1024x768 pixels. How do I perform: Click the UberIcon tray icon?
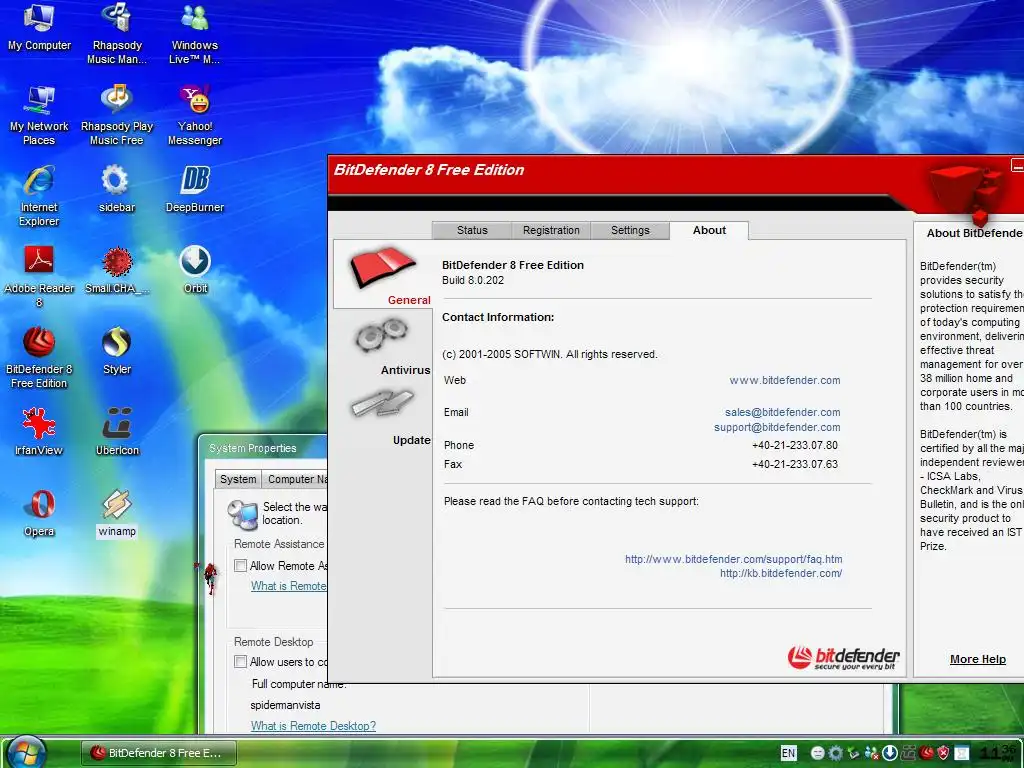pos(908,753)
